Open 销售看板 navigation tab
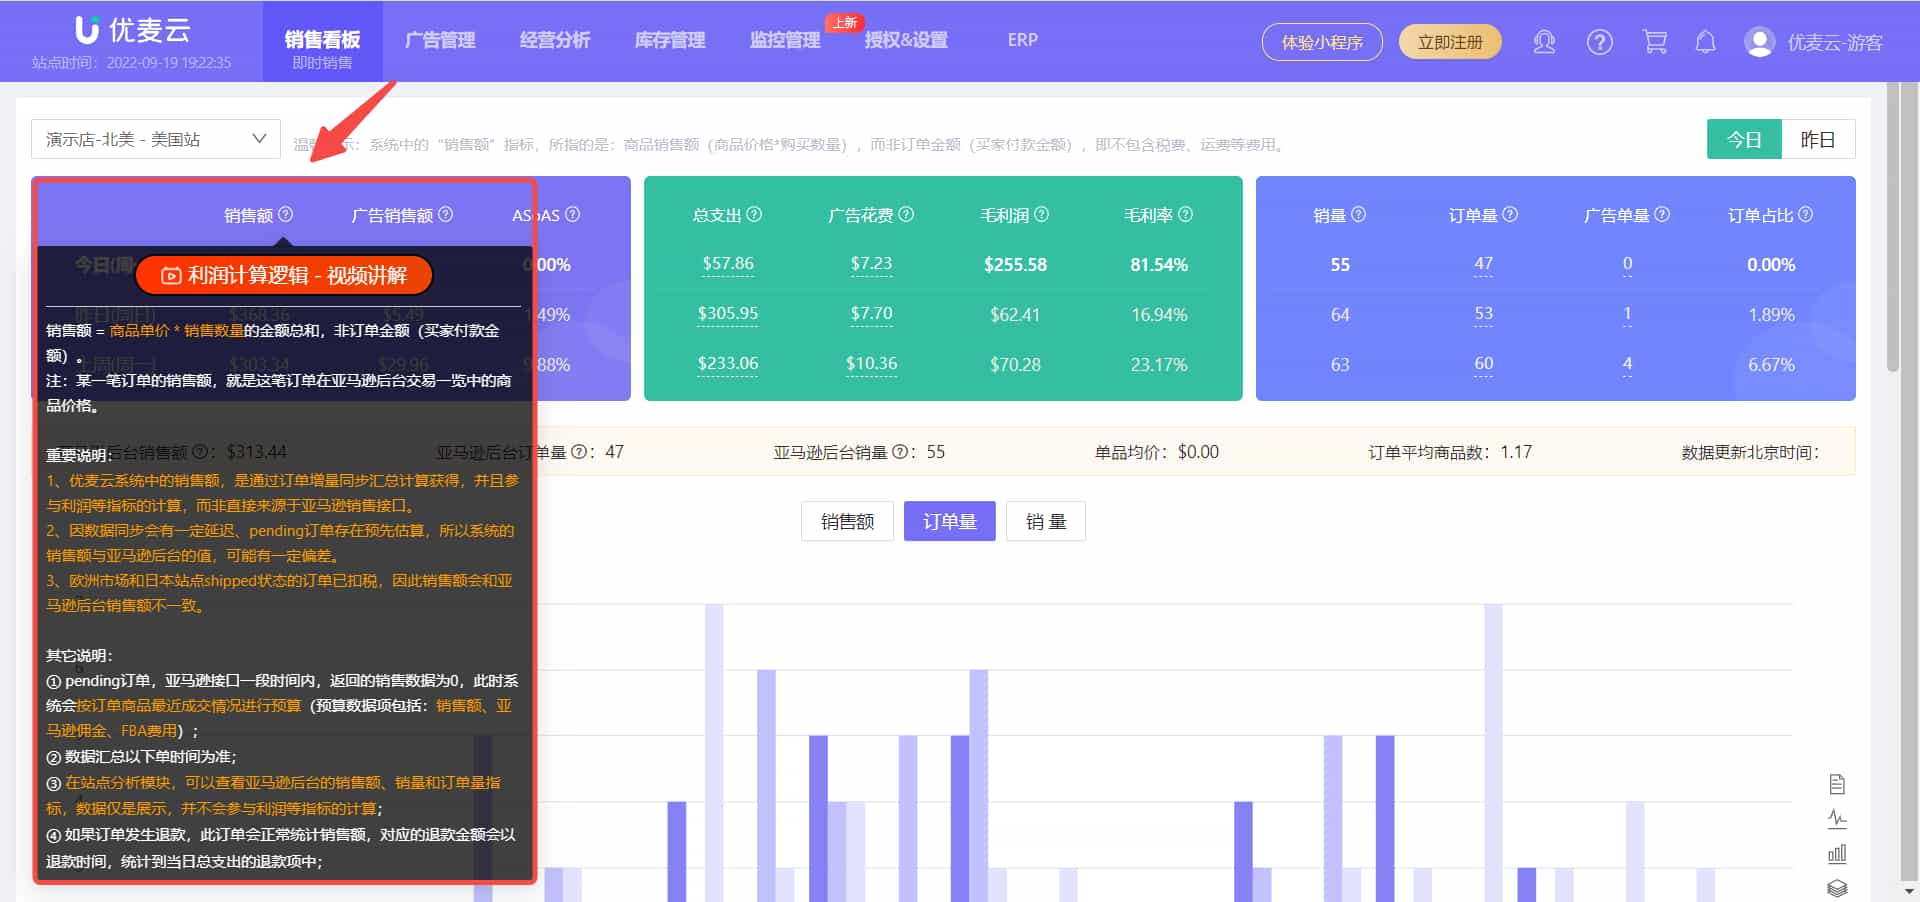Screen dimensions: 1920x902 click(322, 41)
